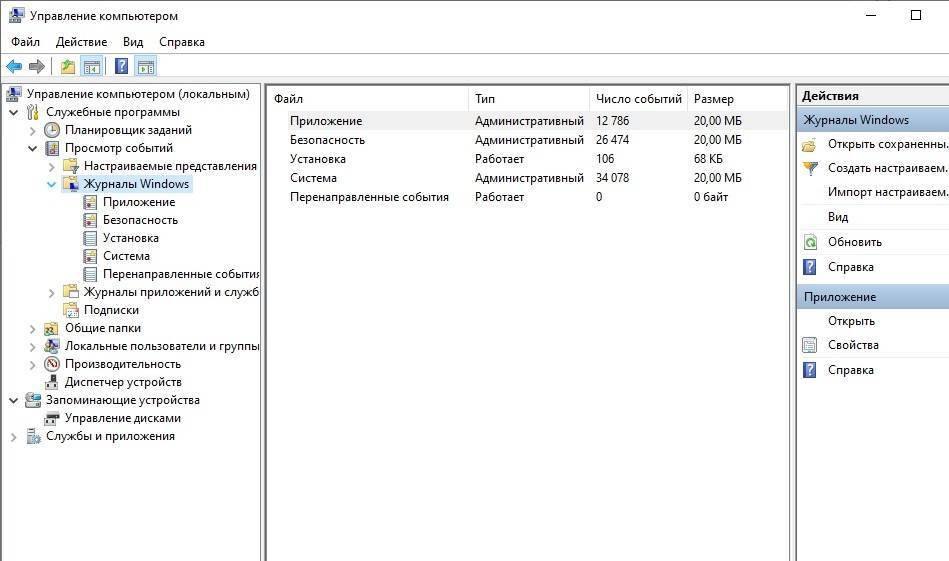Viewport: 949px width, 561px height.
Task: Click the Производительность icon in tree
Action: [53, 364]
